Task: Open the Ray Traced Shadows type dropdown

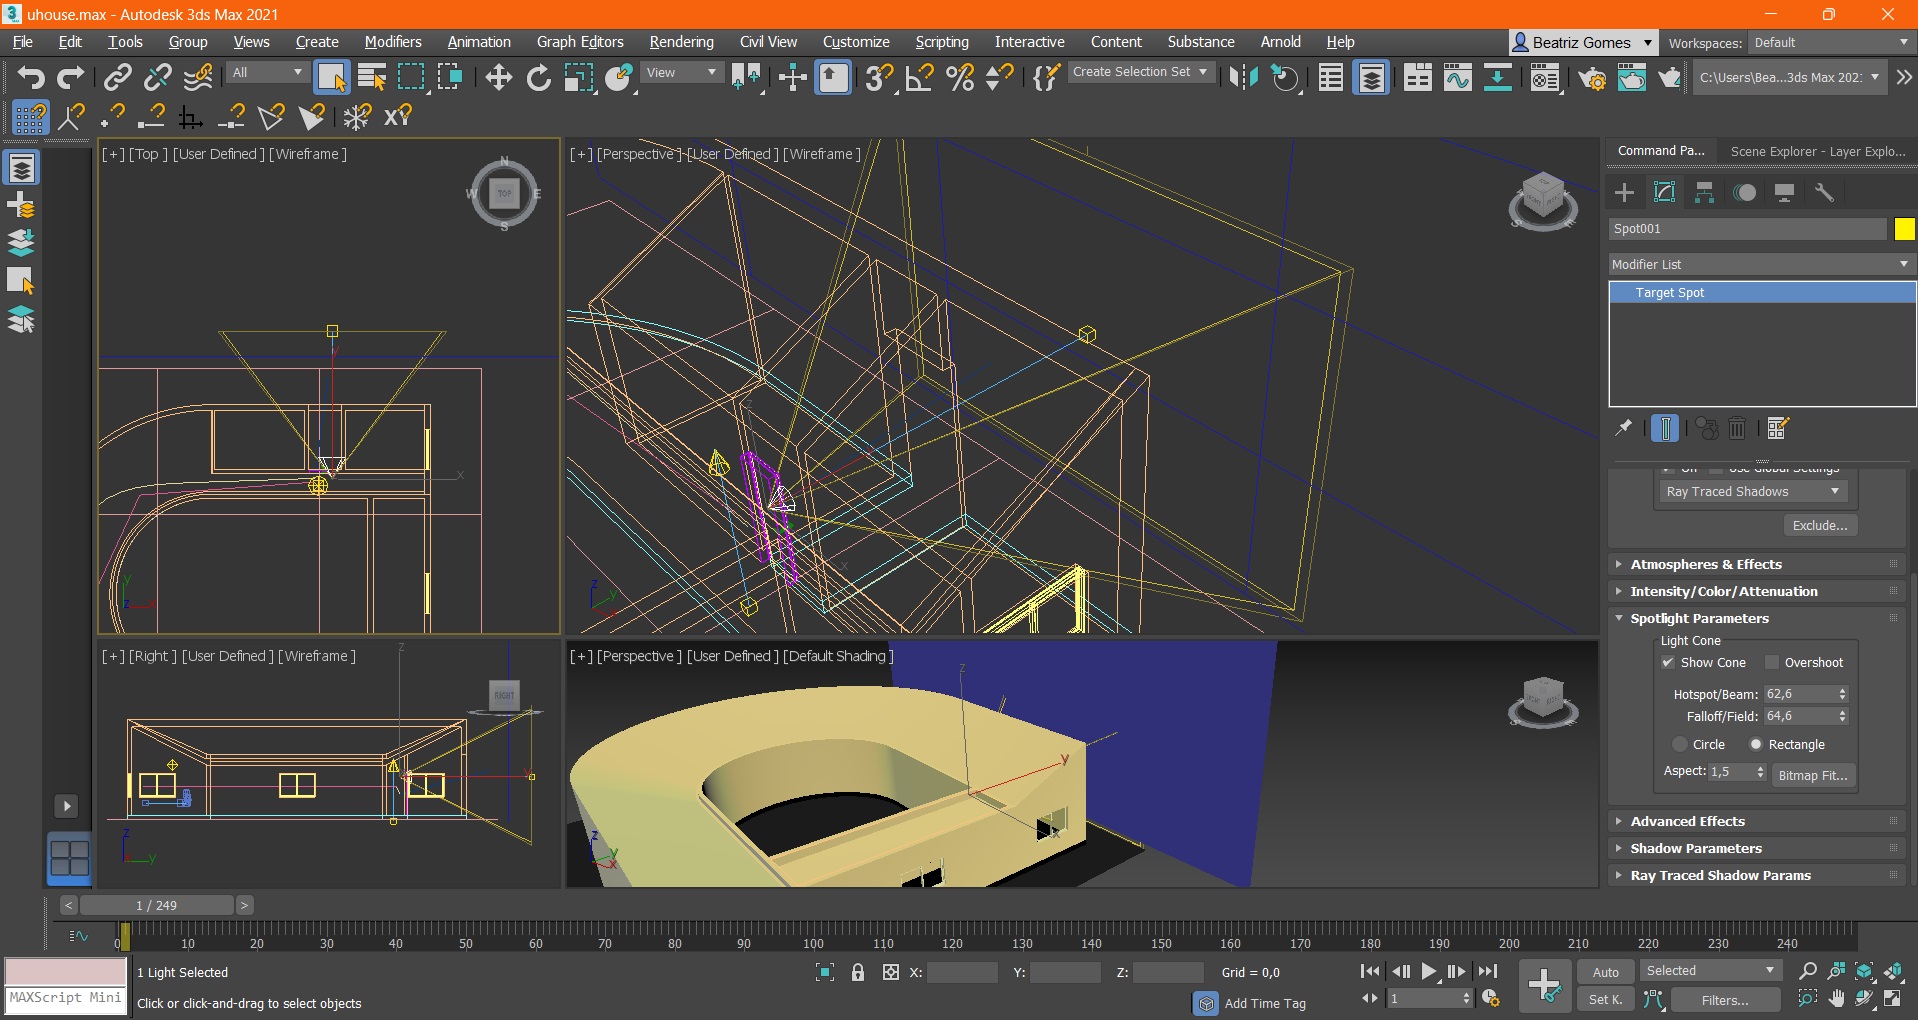Action: tap(1752, 491)
